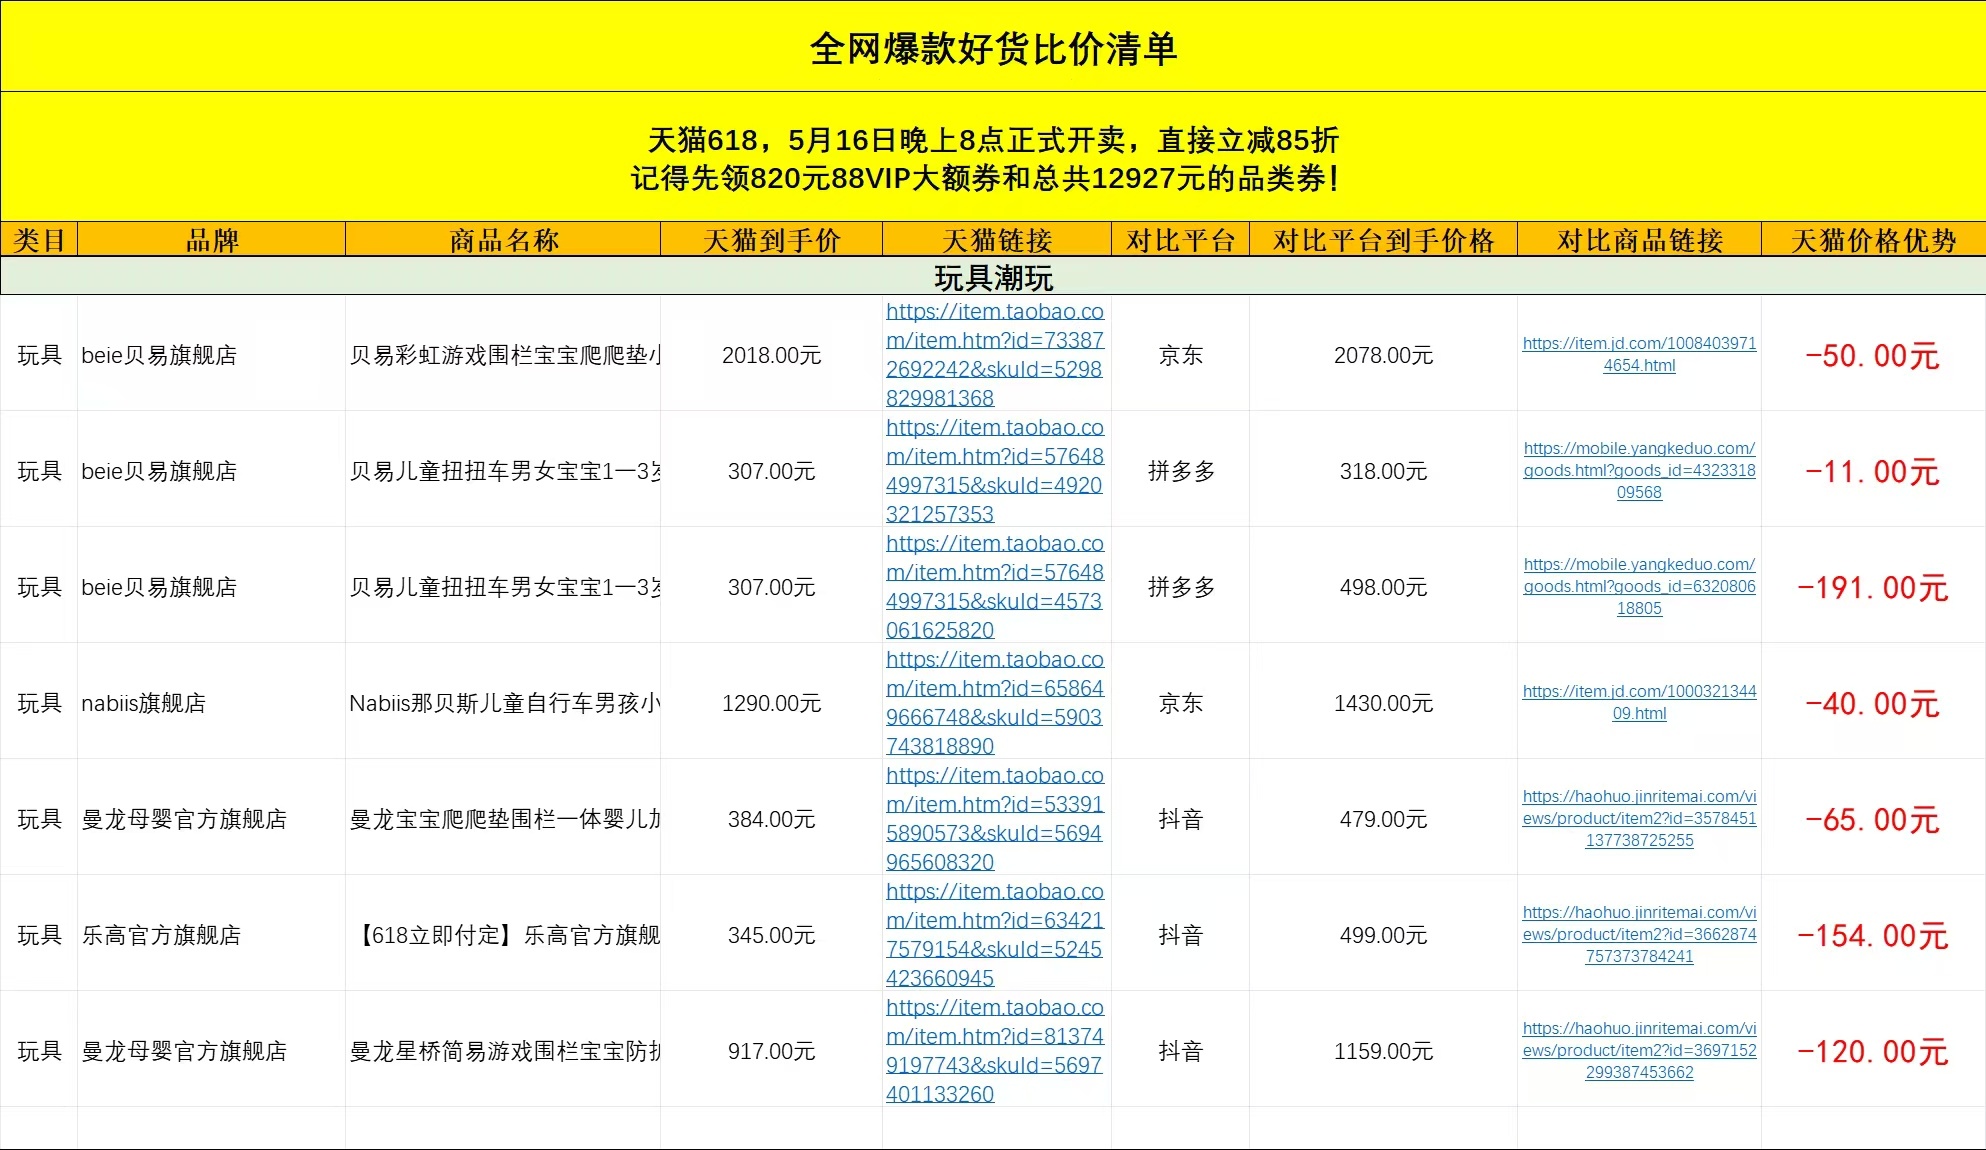Select 京东 platform cell in the 1430.00元 row
This screenshot has width=1986, height=1150.
pos(1181,703)
